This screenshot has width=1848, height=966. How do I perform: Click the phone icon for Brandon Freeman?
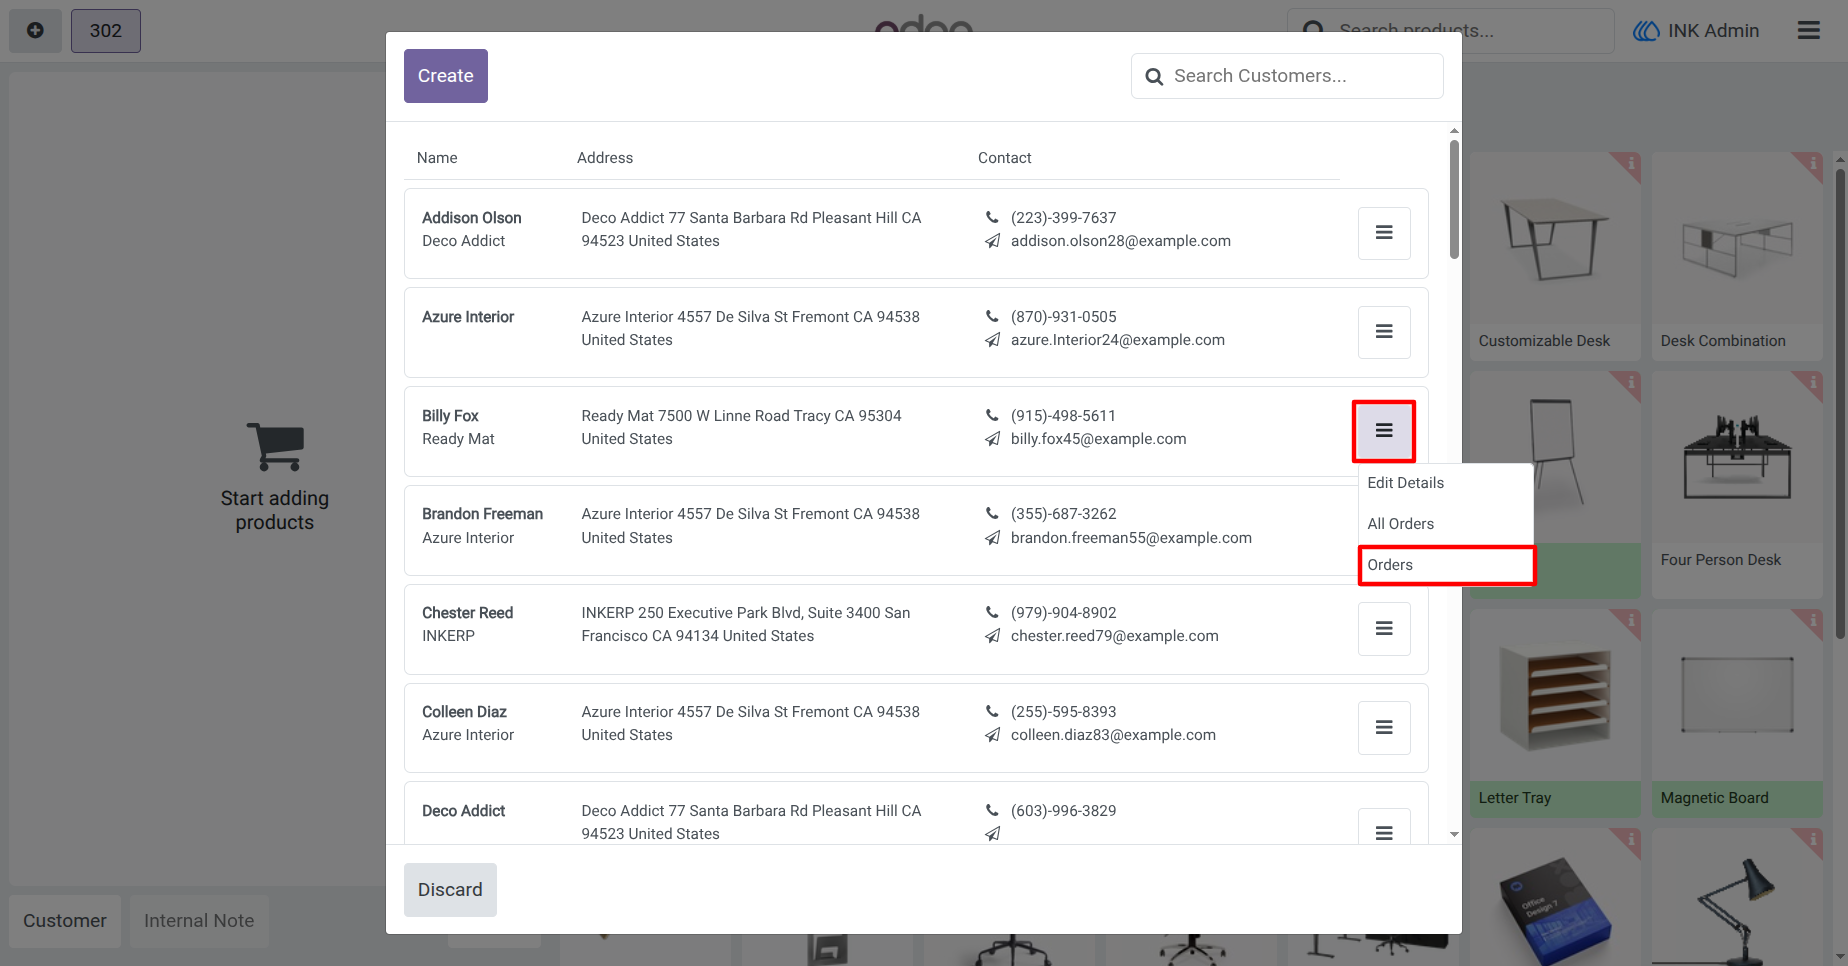(x=992, y=513)
